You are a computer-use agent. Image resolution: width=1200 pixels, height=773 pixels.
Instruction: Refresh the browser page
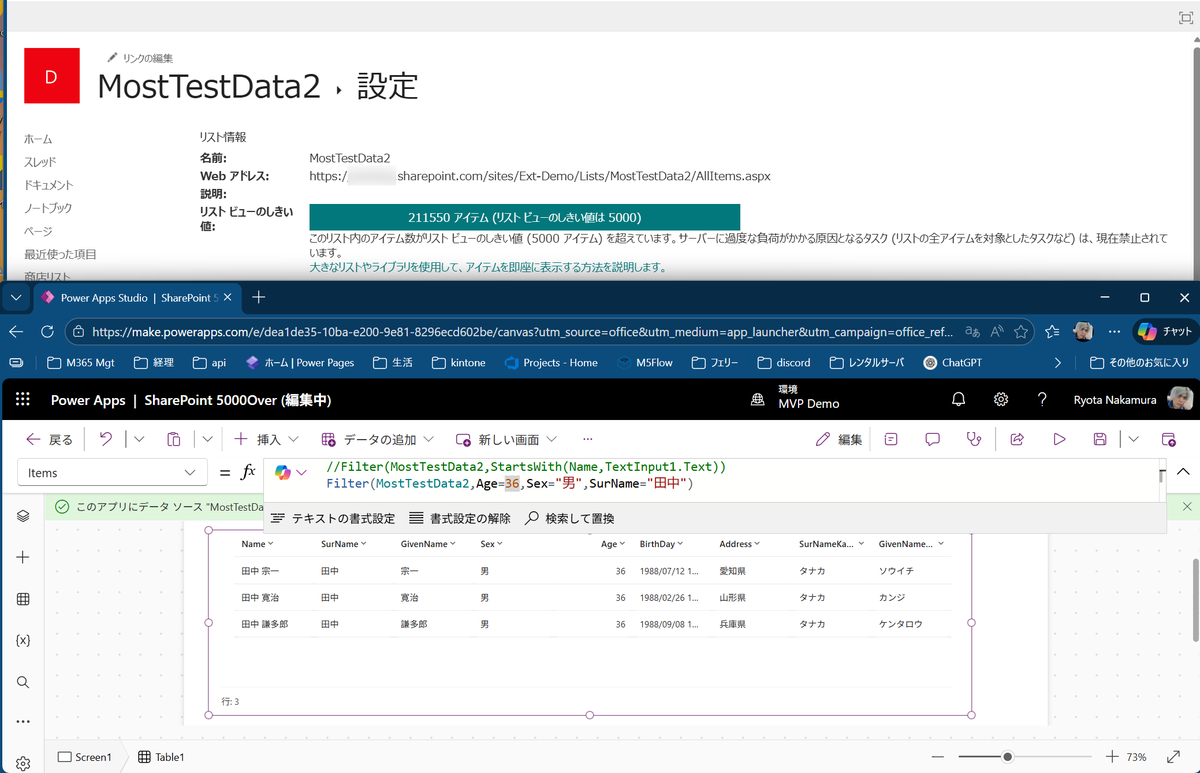click(47, 331)
